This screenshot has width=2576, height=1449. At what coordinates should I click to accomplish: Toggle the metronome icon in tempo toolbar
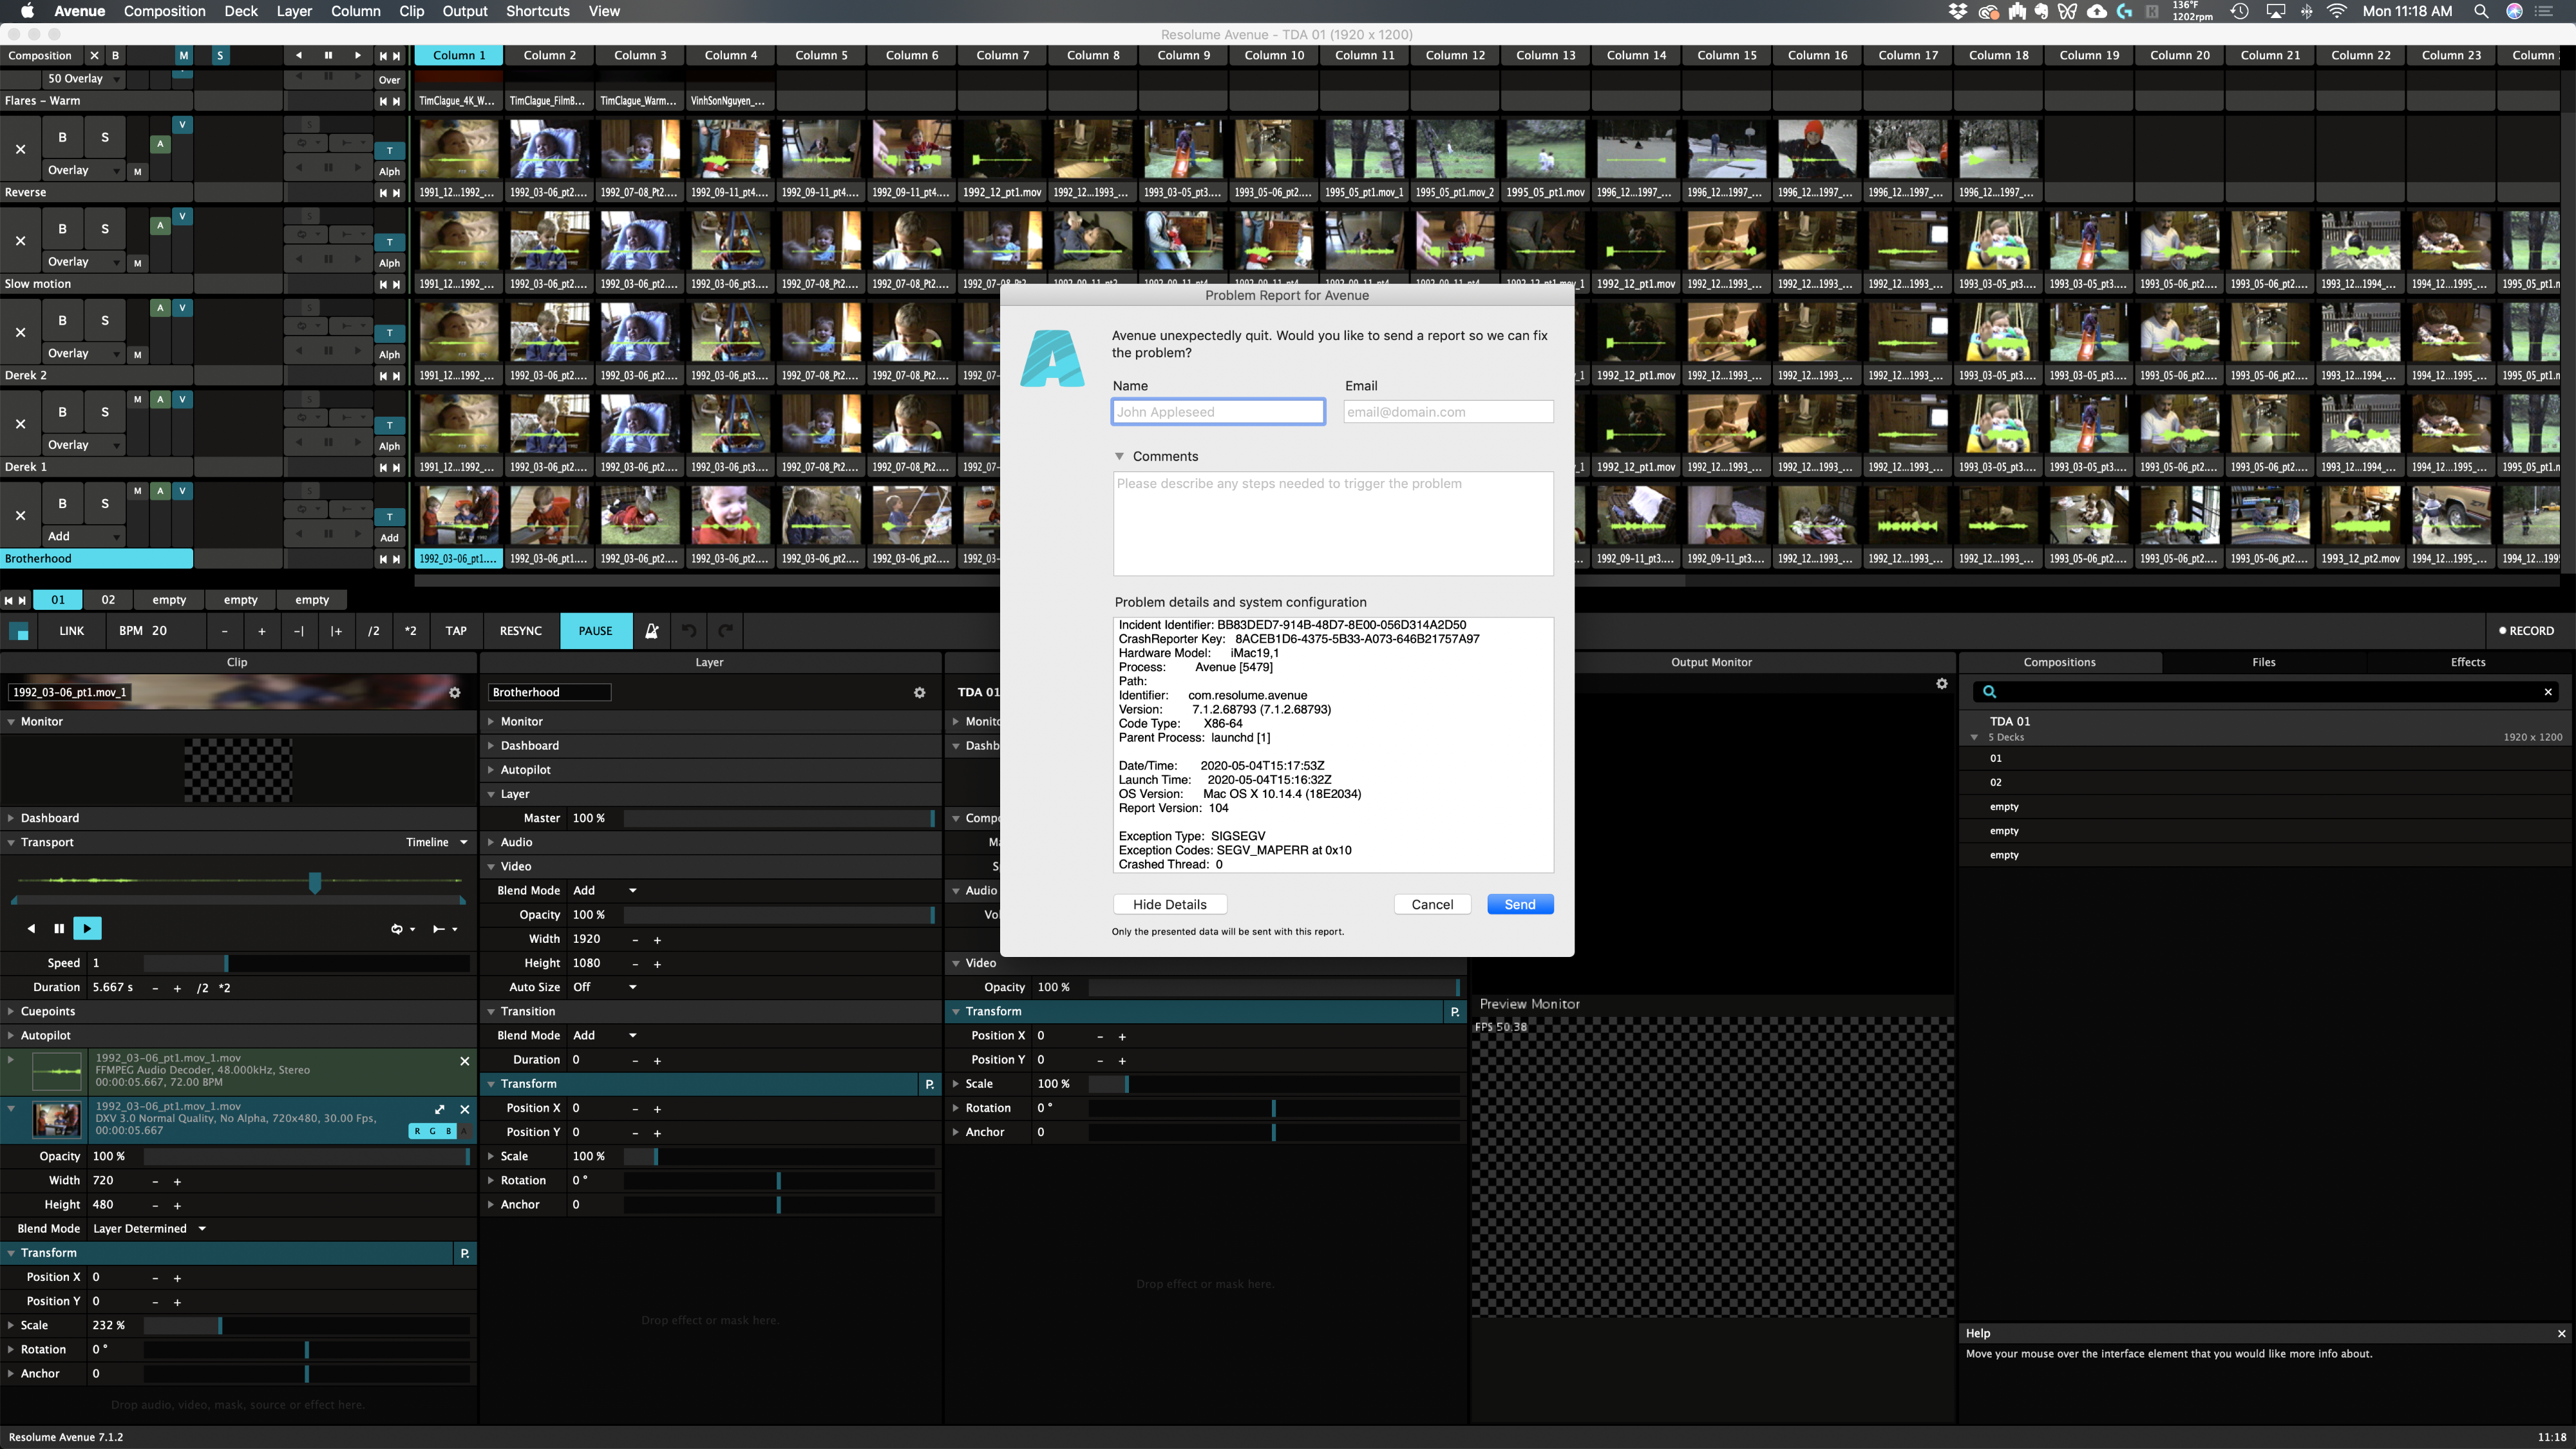[651, 631]
